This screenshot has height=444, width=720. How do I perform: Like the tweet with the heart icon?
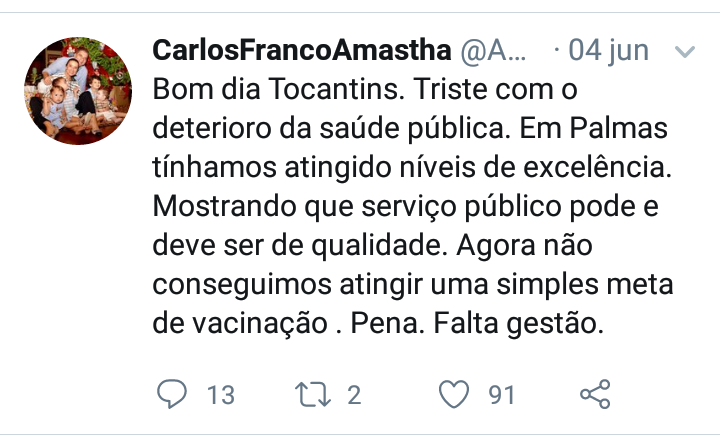click(x=455, y=394)
